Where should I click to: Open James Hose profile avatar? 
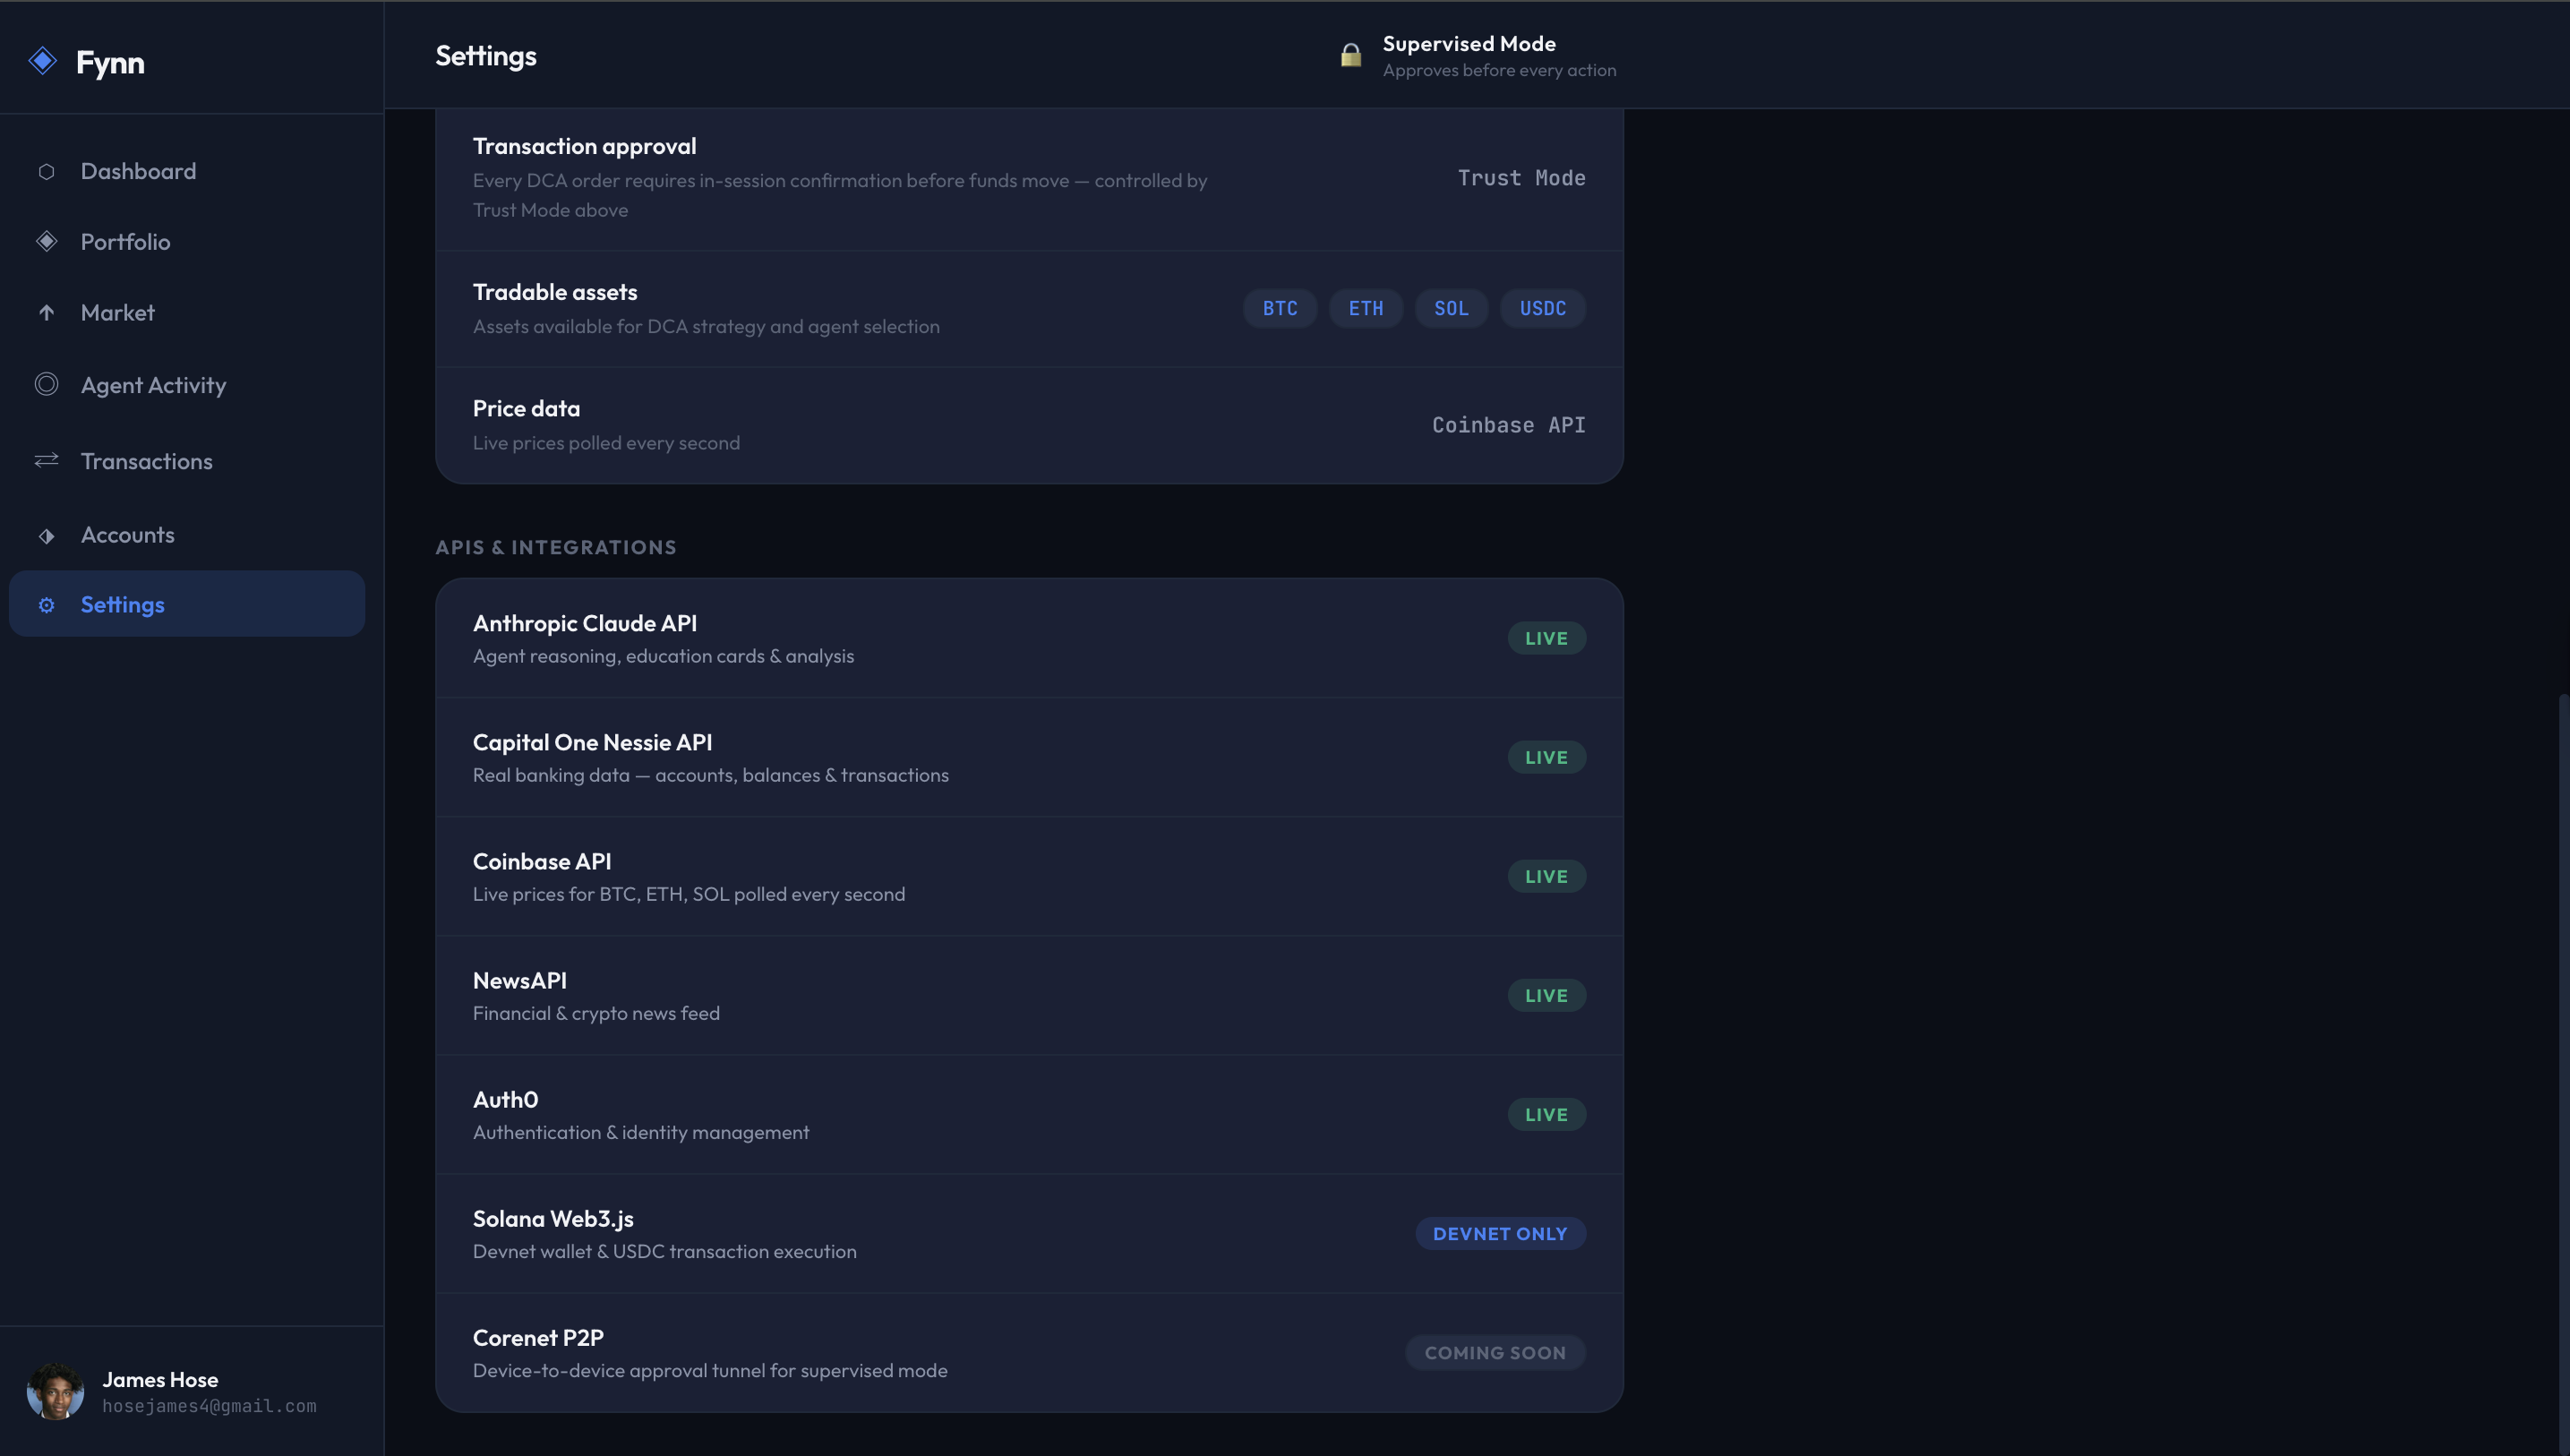[x=55, y=1391]
